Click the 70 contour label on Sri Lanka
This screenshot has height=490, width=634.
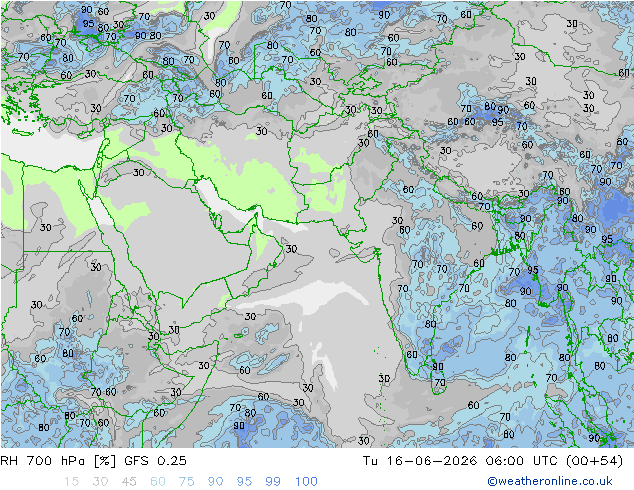[x=440, y=382]
